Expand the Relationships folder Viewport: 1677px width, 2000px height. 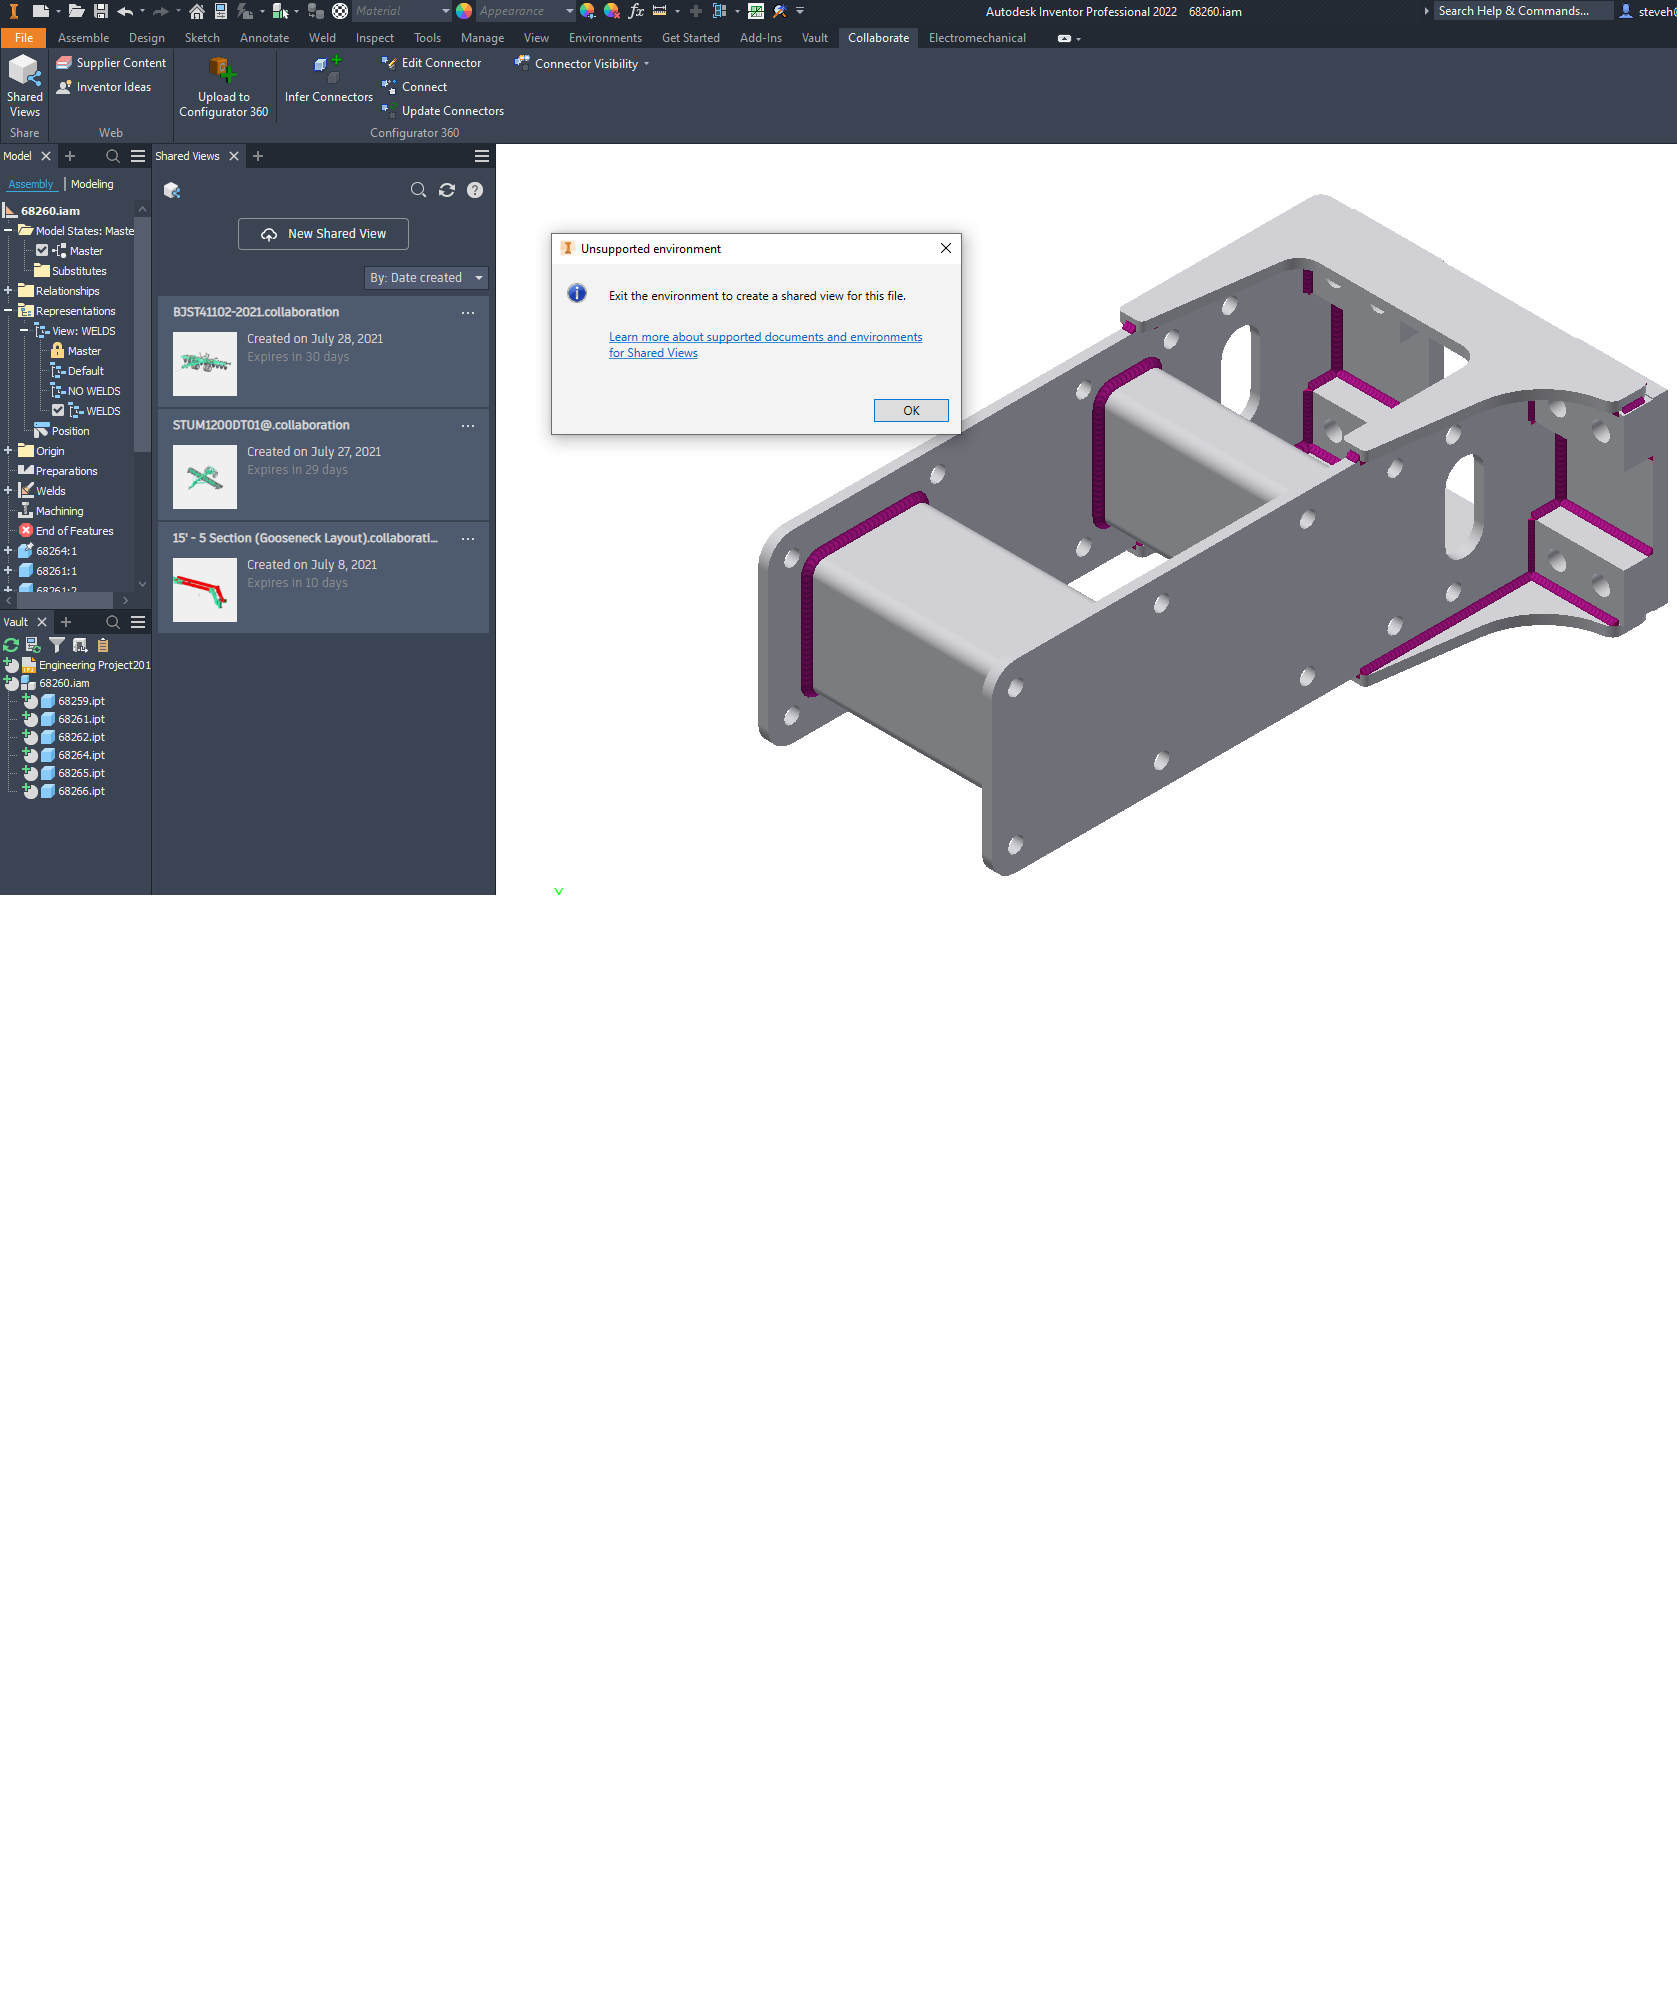(8, 290)
